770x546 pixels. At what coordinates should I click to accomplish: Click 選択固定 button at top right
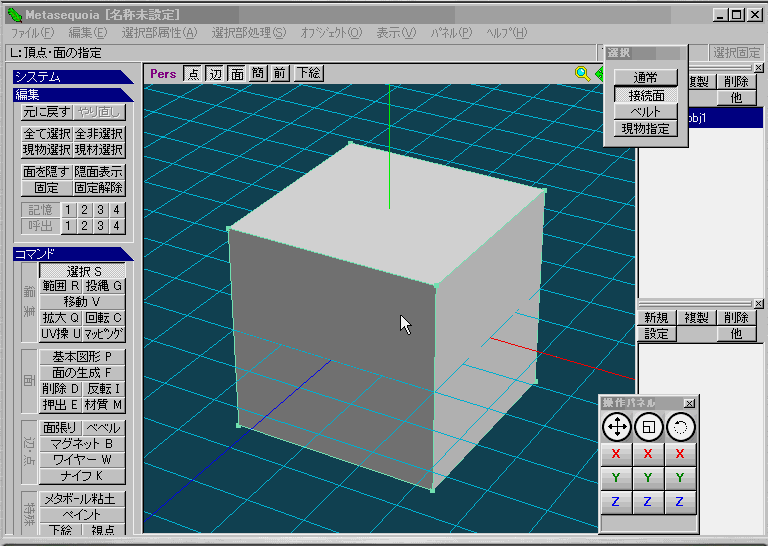[x=736, y=53]
